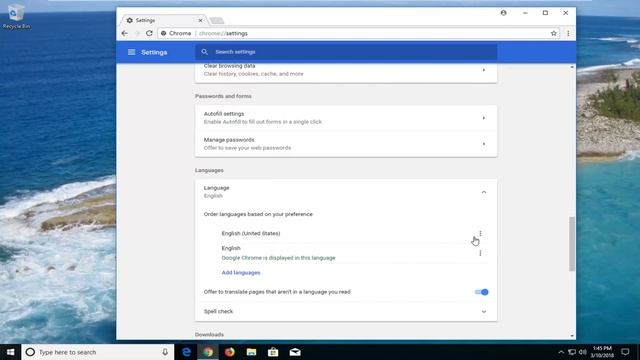Open the Action Center notifications icon
Viewport: 640px width, 360px height.
625,352
